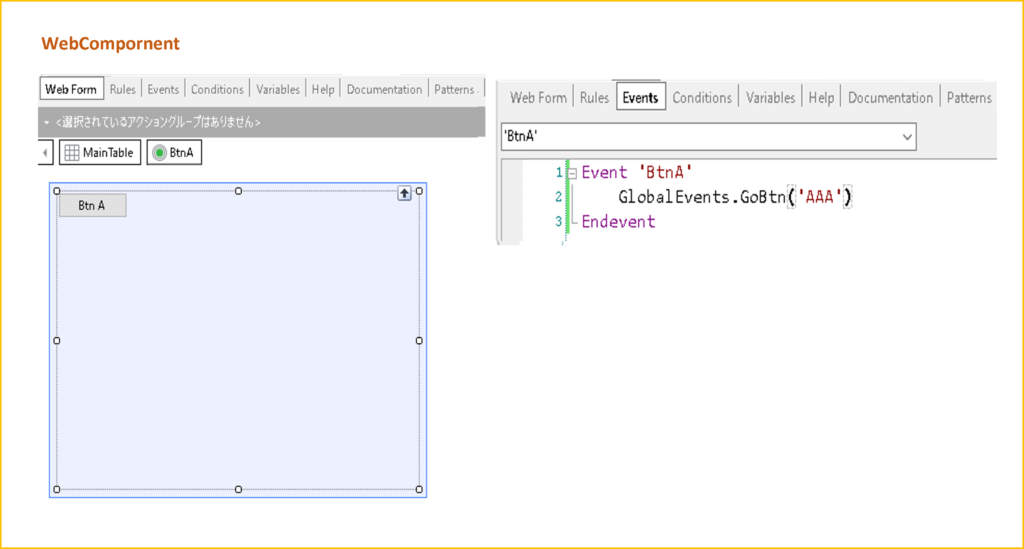
Task: Show Documentation tab in left panel
Action: 384,89
